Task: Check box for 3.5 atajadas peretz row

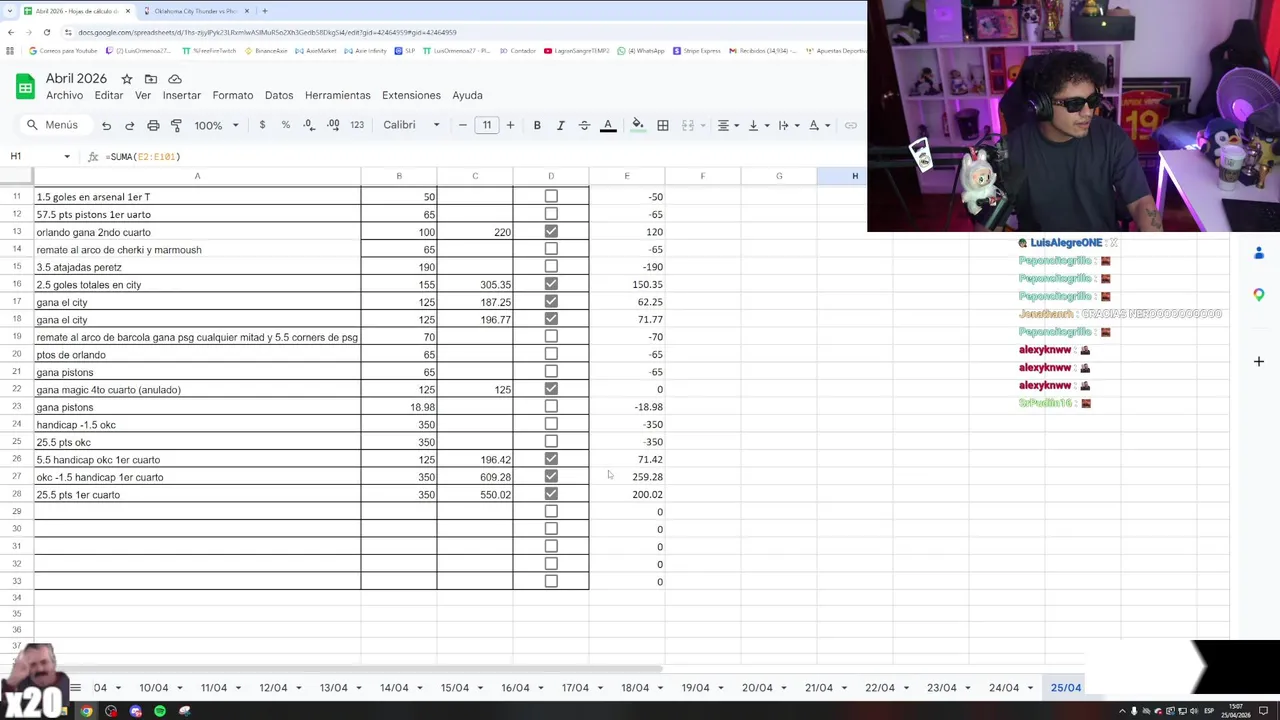Action: pos(551,267)
